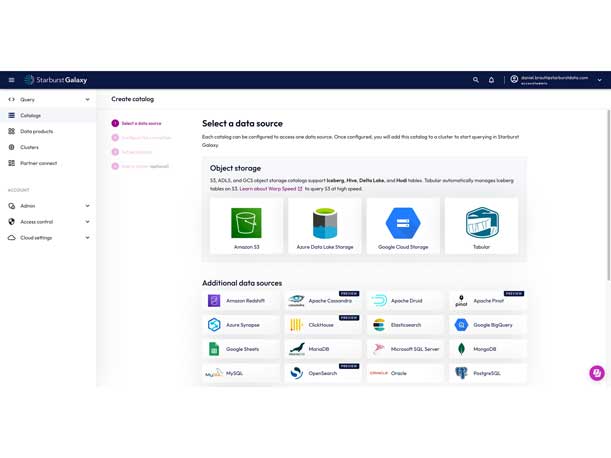Click the purple help chat bubble
The width and height of the screenshot is (611, 458).
[x=597, y=373]
